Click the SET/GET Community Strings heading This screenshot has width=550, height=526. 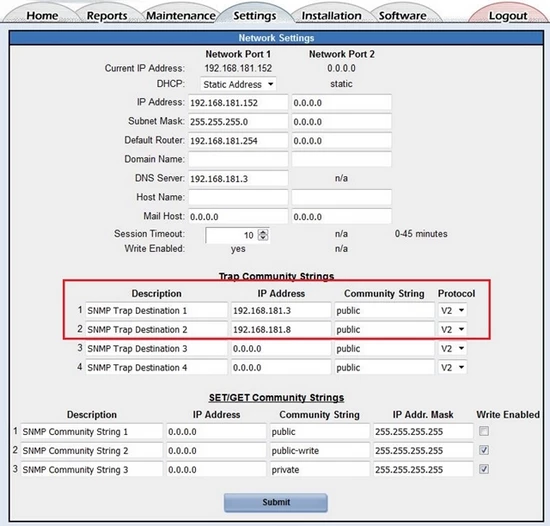click(276, 397)
